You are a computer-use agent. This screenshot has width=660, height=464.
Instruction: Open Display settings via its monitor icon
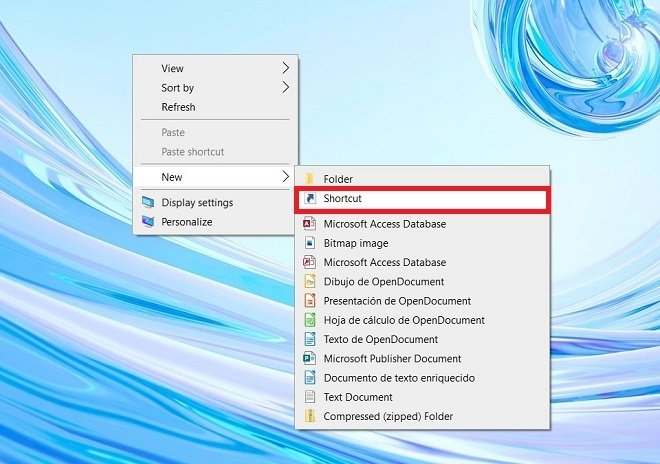click(x=148, y=203)
